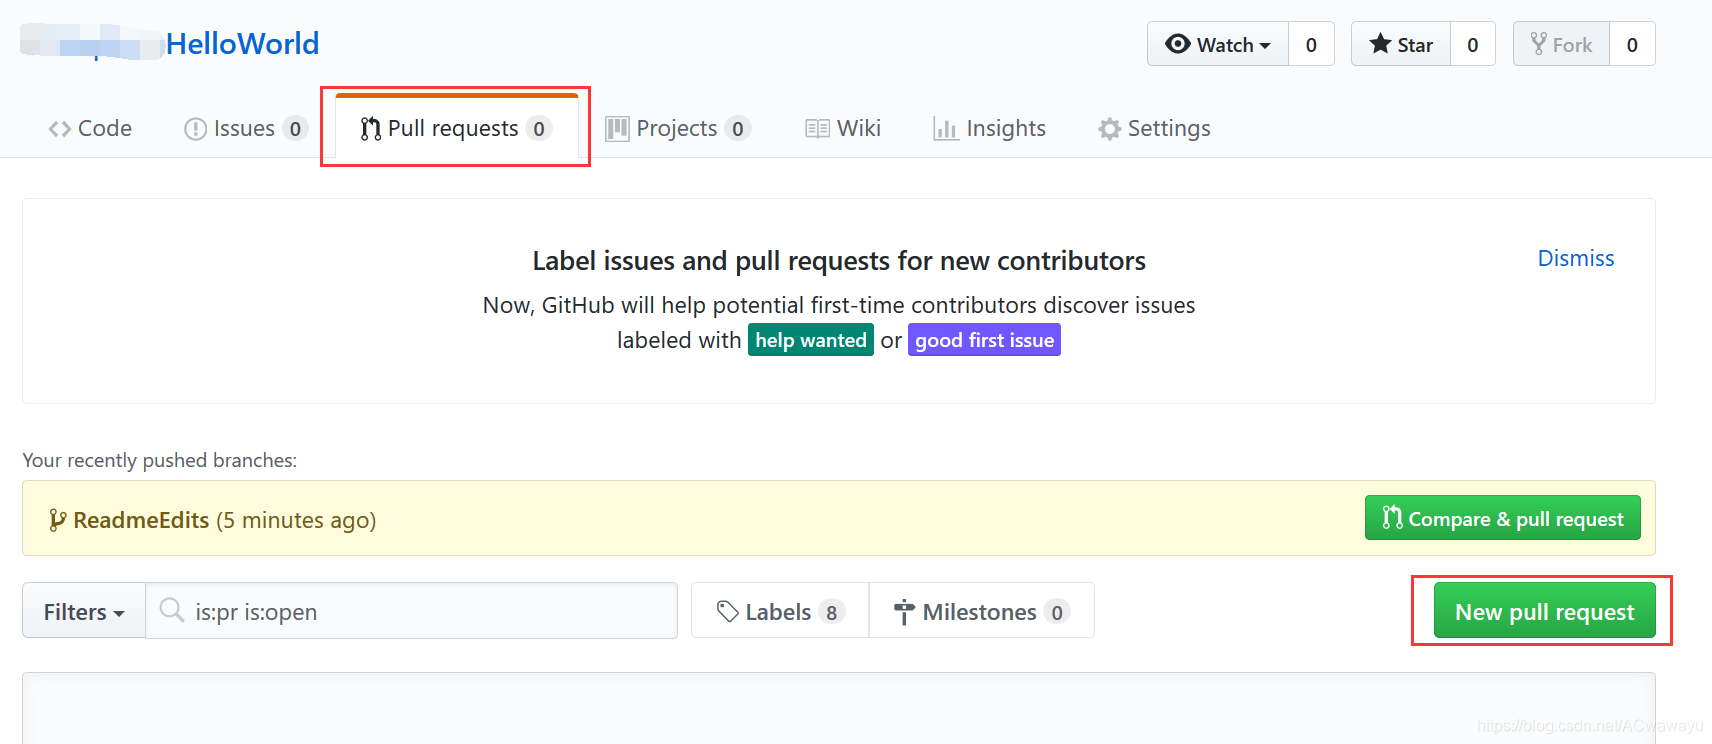Focus the is:pr is:open search field
The width and height of the screenshot is (1712, 744).
(x=411, y=611)
